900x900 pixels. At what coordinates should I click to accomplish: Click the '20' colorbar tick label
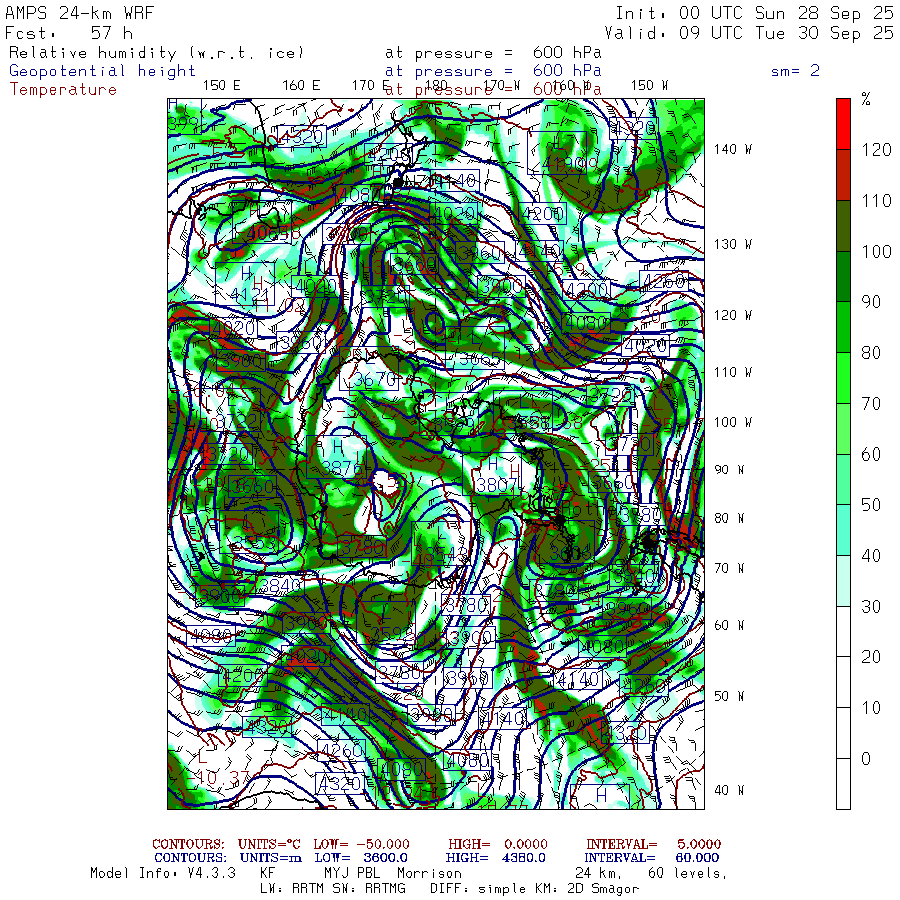coord(871,657)
